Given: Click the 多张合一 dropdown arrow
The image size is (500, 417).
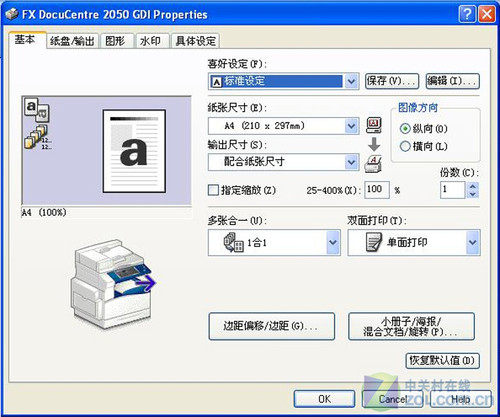Looking at the screenshot, I should click(x=333, y=243).
